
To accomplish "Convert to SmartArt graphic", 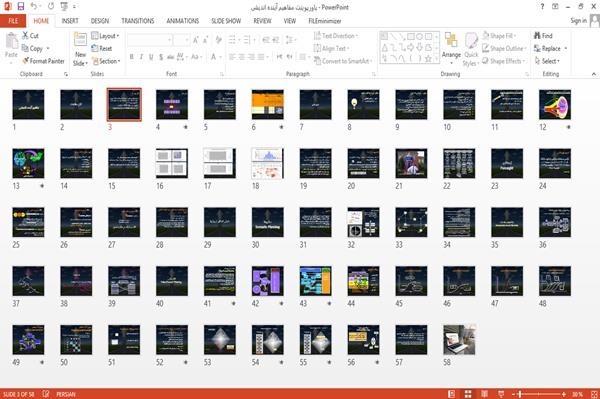I will tap(342, 61).
